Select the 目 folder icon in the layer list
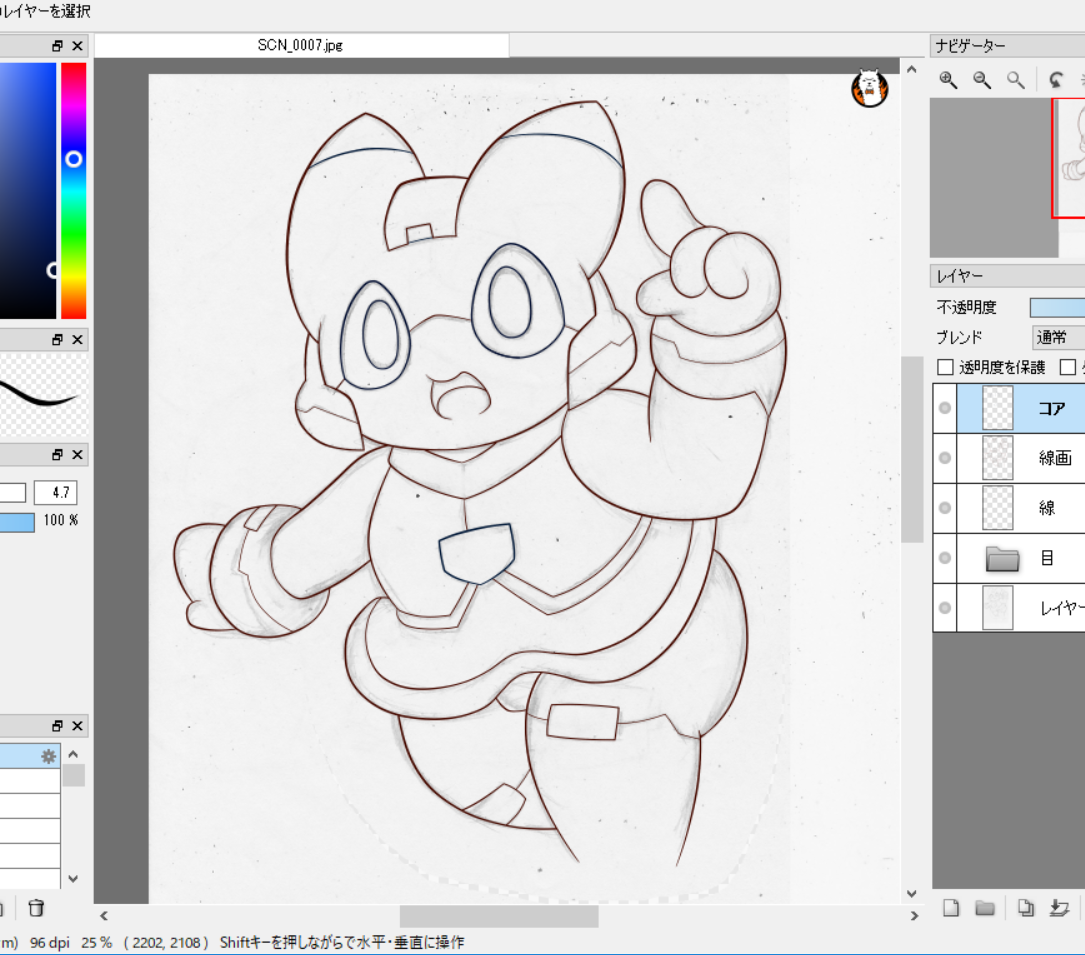The height and width of the screenshot is (955, 1085). 1002,558
